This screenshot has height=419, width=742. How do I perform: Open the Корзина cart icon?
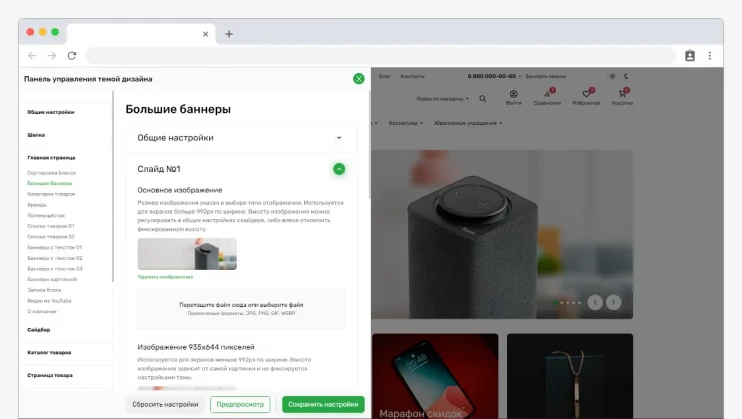(x=622, y=95)
